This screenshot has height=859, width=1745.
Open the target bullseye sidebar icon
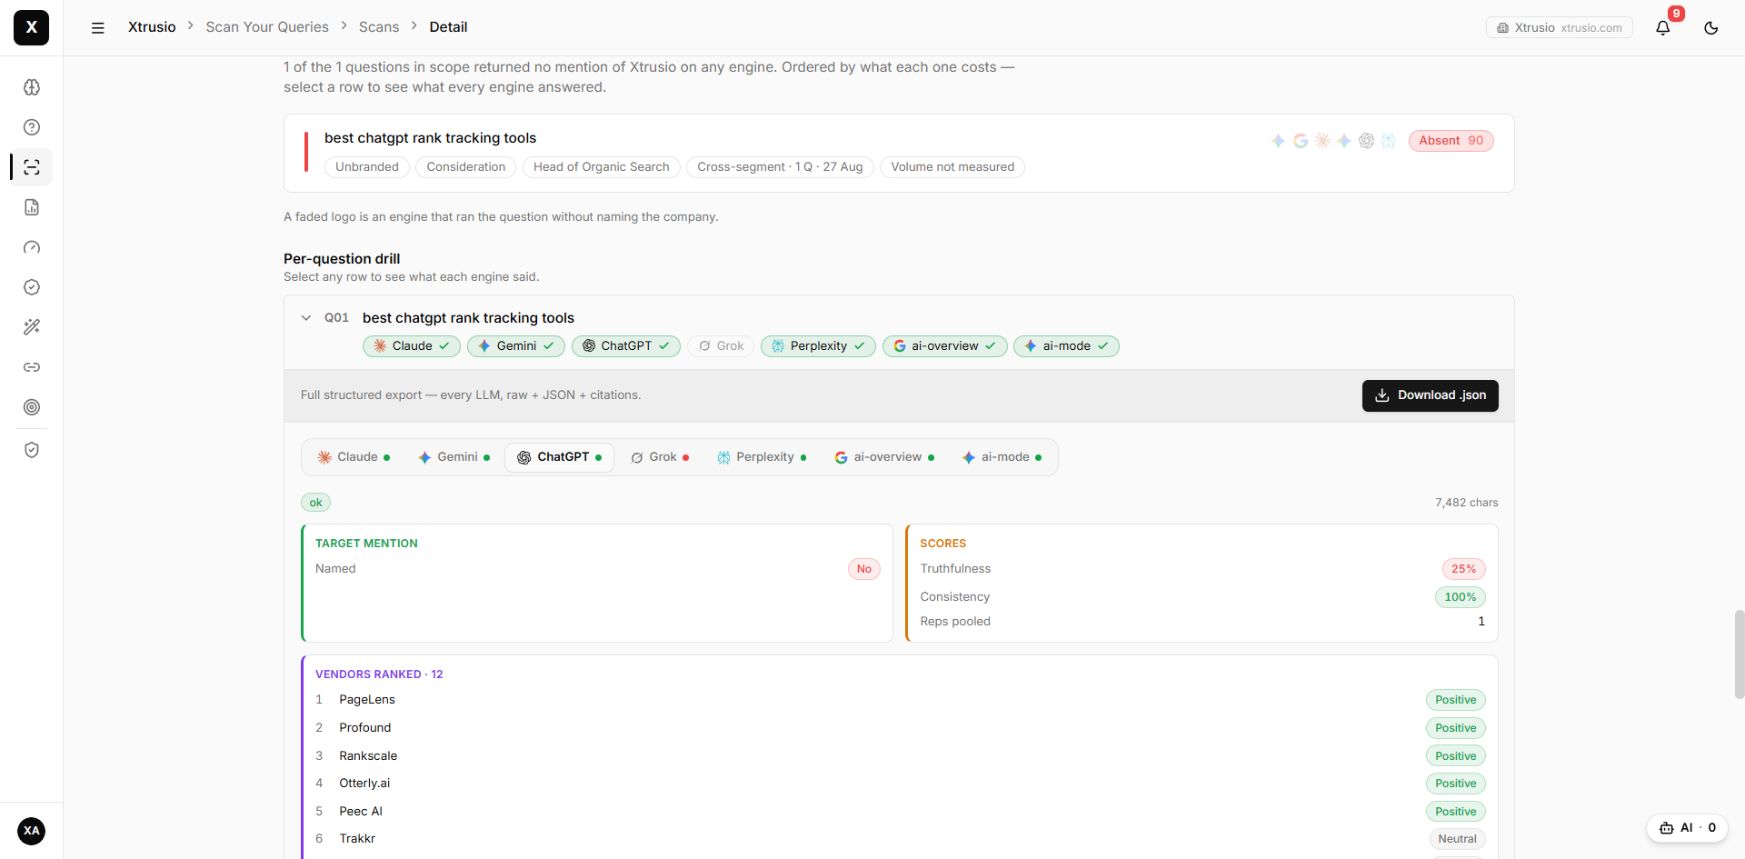pyautogui.click(x=32, y=407)
